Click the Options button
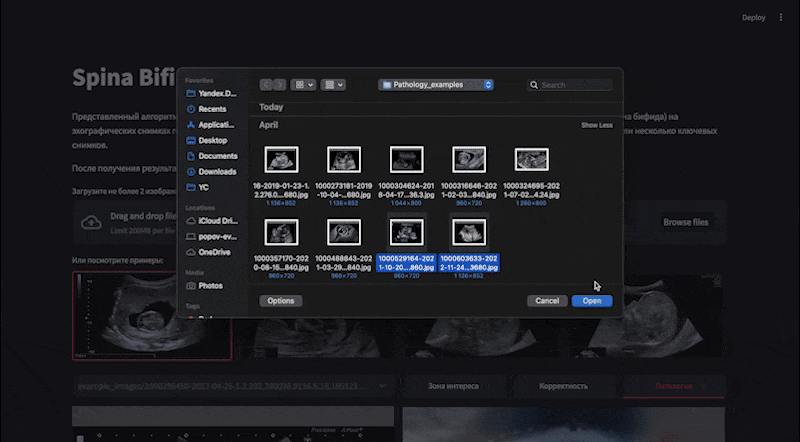The image size is (800, 442). pos(281,301)
